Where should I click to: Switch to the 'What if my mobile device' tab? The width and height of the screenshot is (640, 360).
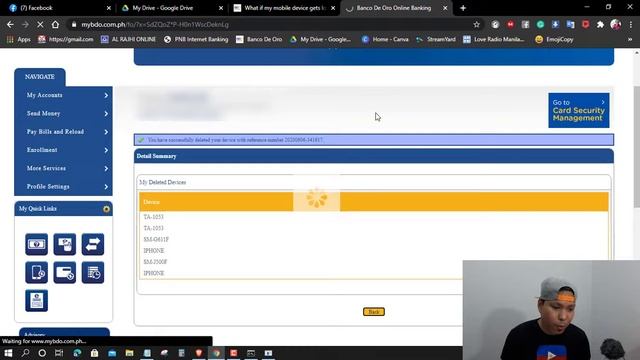point(284,8)
